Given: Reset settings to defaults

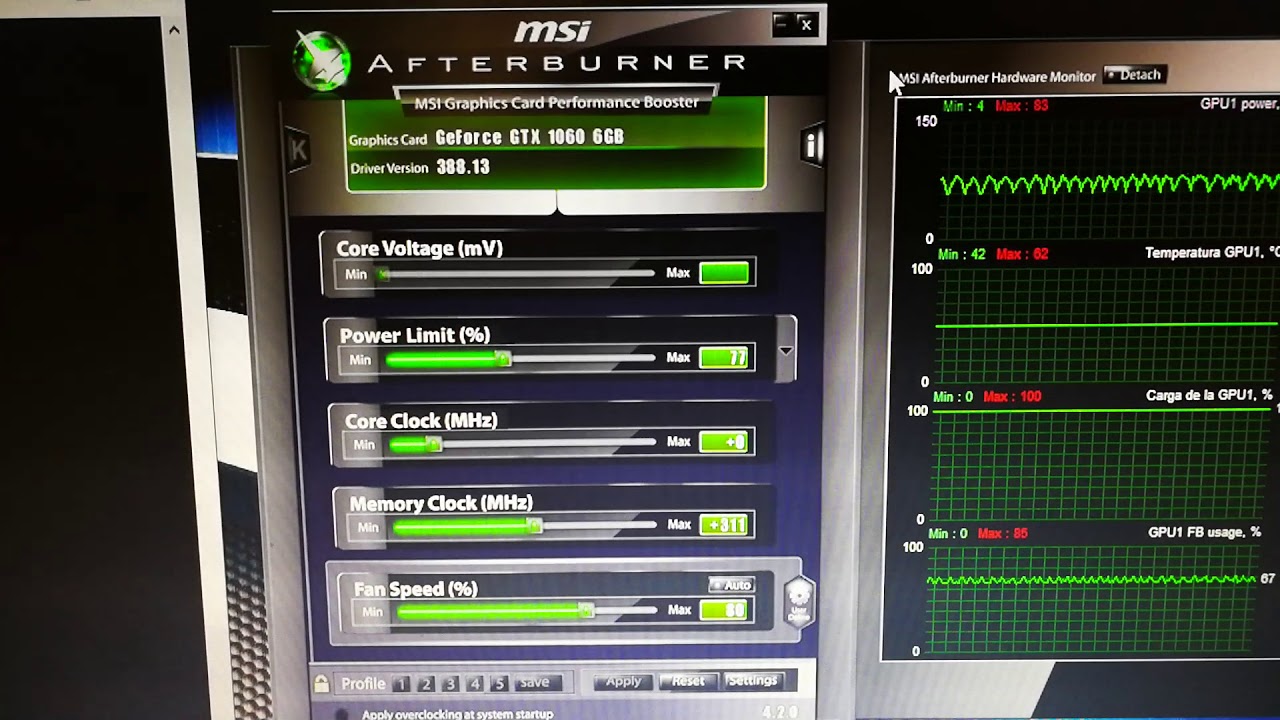Looking at the screenshot, I should click(688, 681).
